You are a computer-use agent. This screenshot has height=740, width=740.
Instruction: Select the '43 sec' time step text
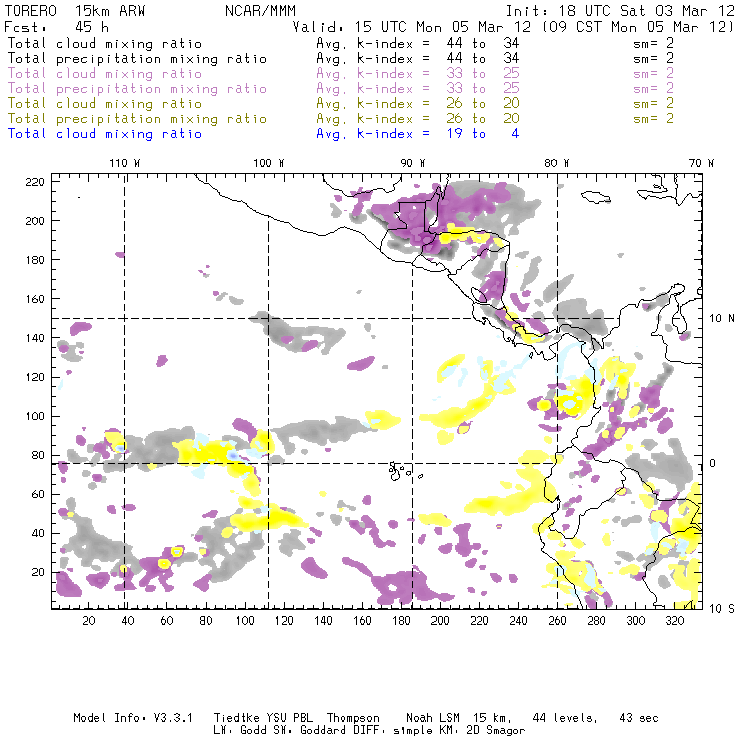[639, 718]
